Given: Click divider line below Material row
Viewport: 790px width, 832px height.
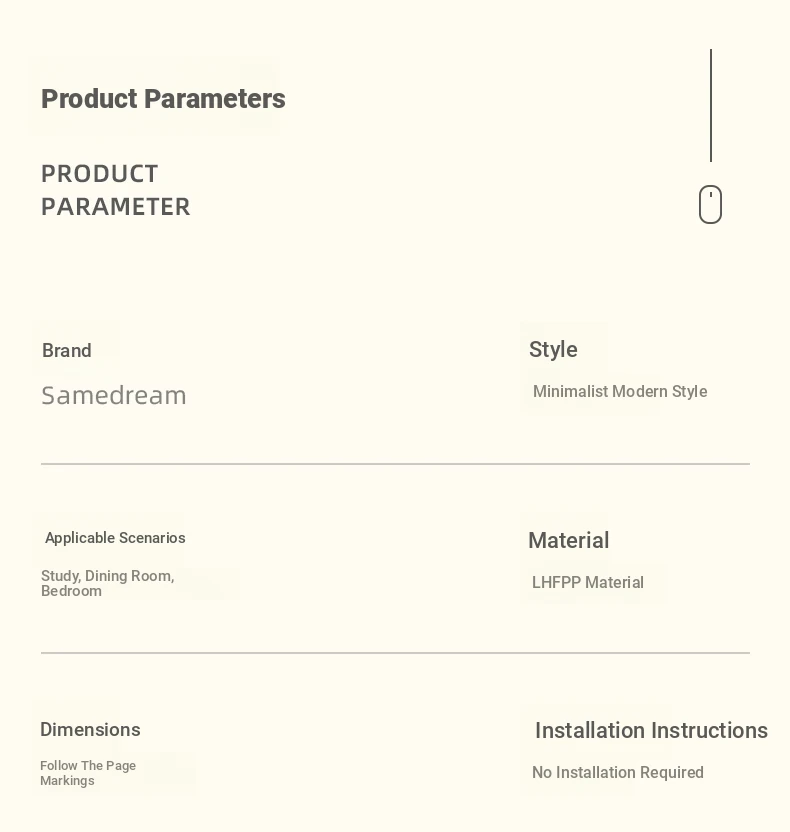Looking at the screenshot, I should tap(395, 653).
